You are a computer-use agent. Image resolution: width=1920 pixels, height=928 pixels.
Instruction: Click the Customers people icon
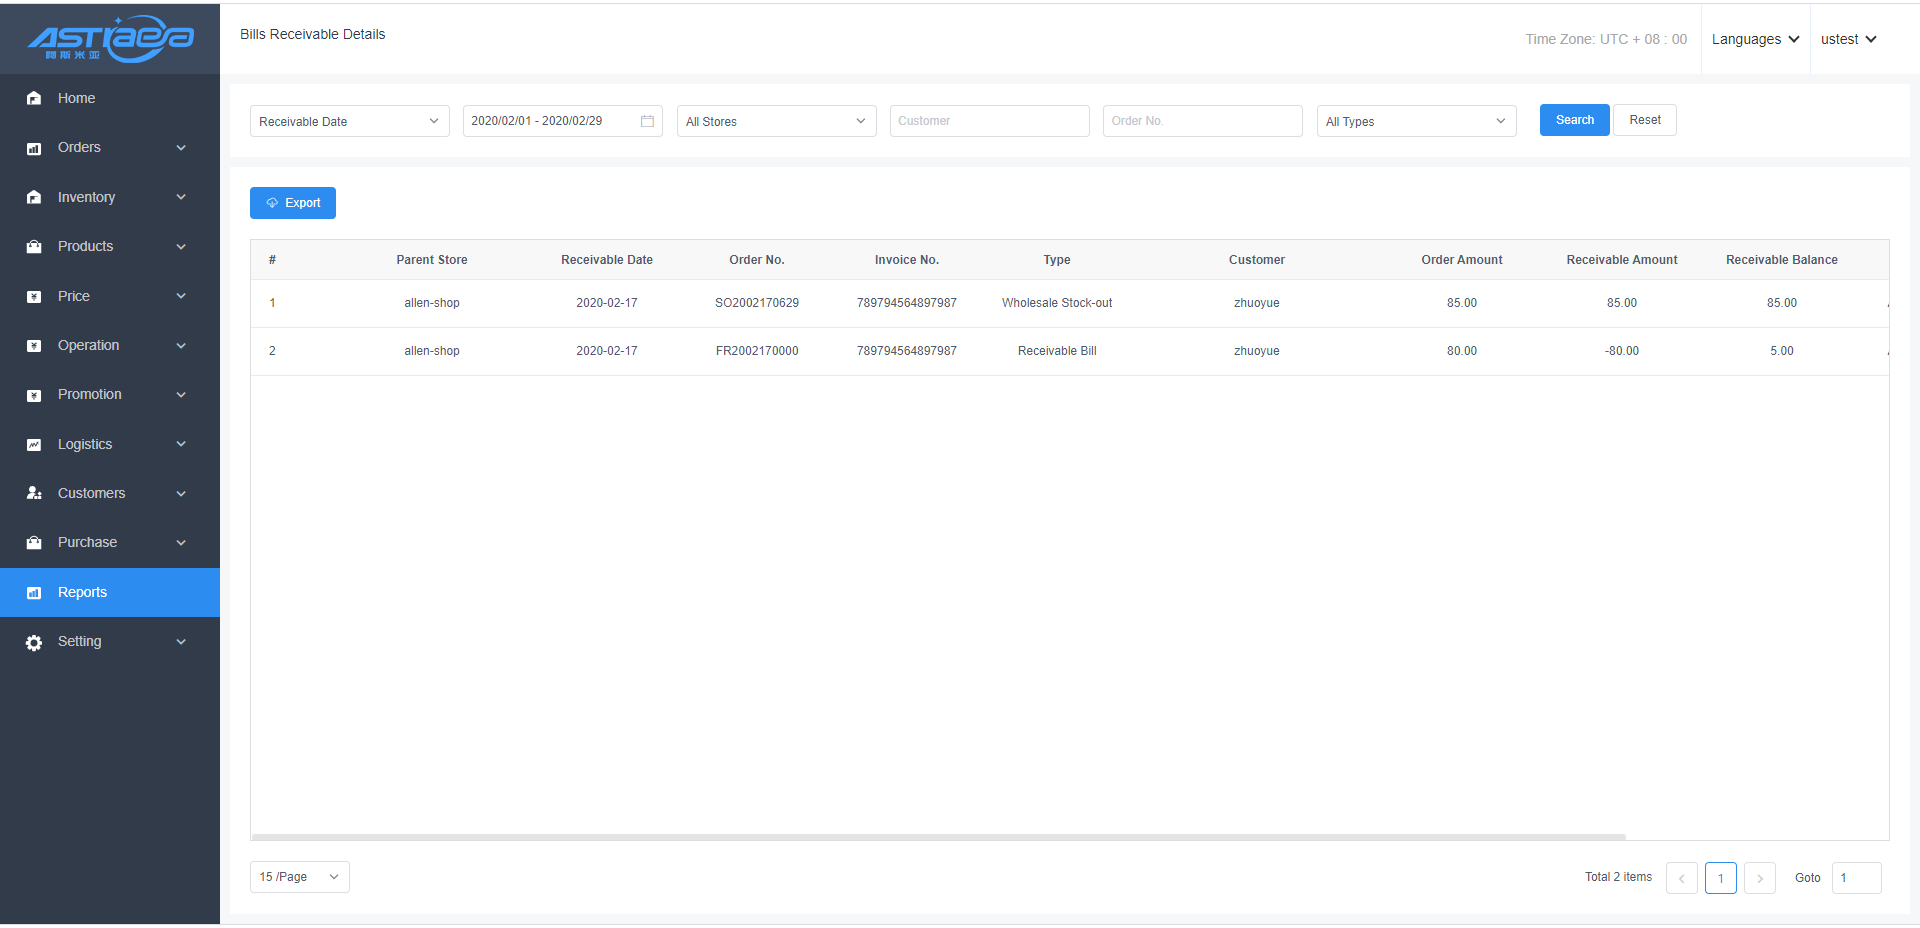pos(34,494)
